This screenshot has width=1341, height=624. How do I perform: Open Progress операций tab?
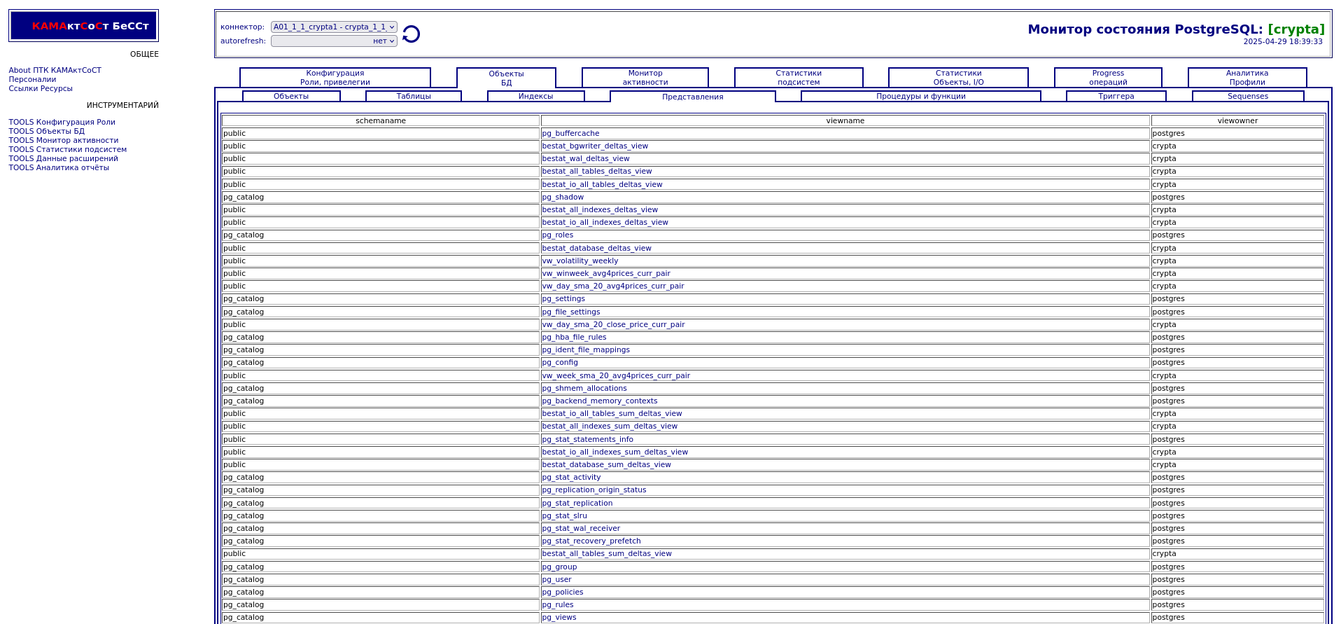coord(1107,78)
